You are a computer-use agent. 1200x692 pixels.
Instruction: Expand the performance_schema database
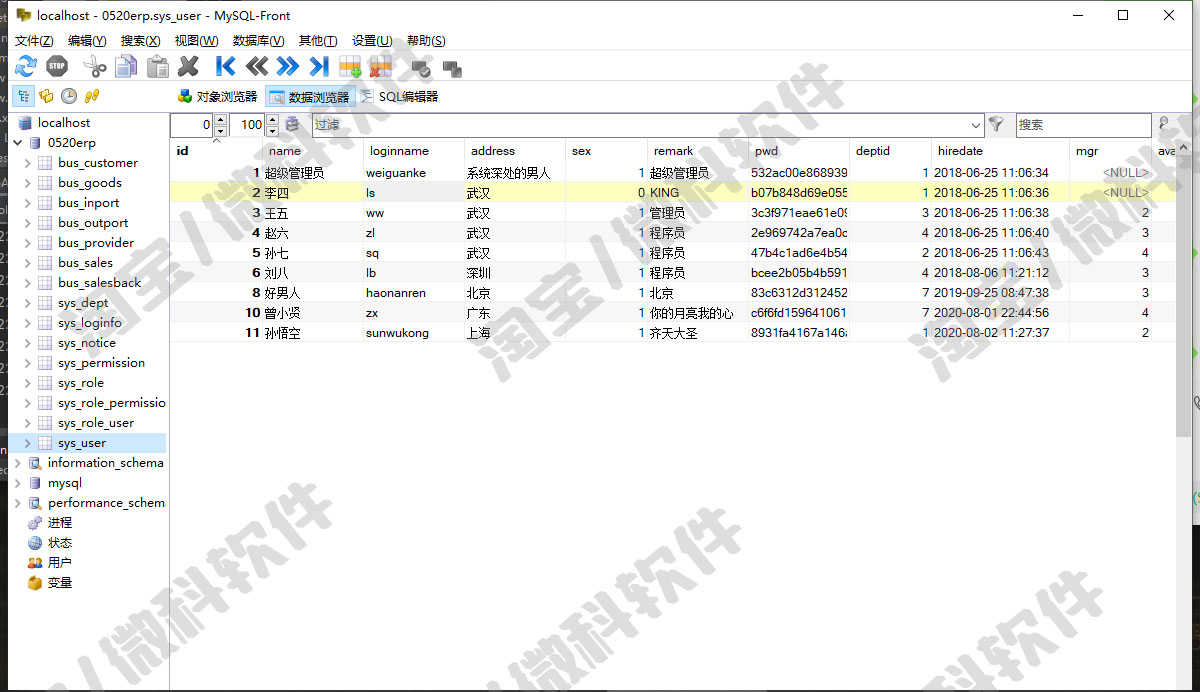(18, 503)
